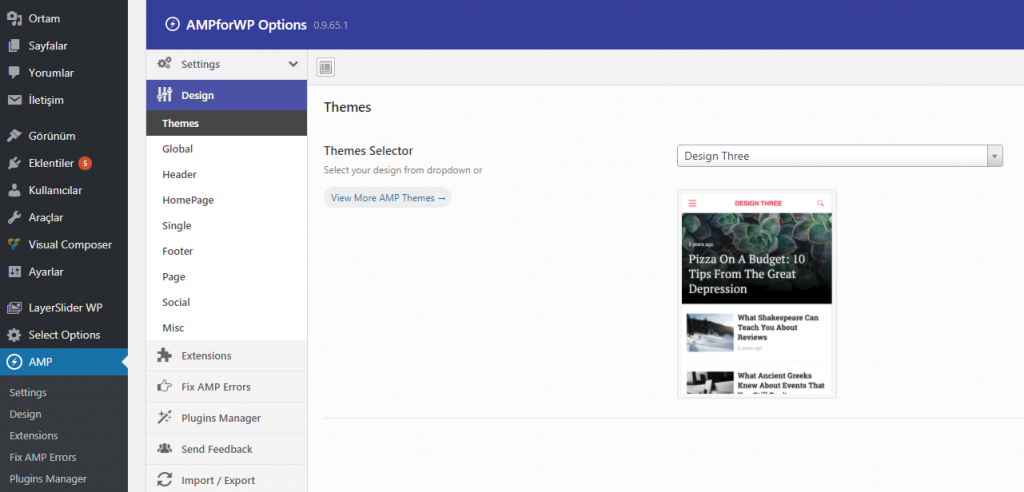Click the İletişim envelope icon

click(x=14, y=101)
